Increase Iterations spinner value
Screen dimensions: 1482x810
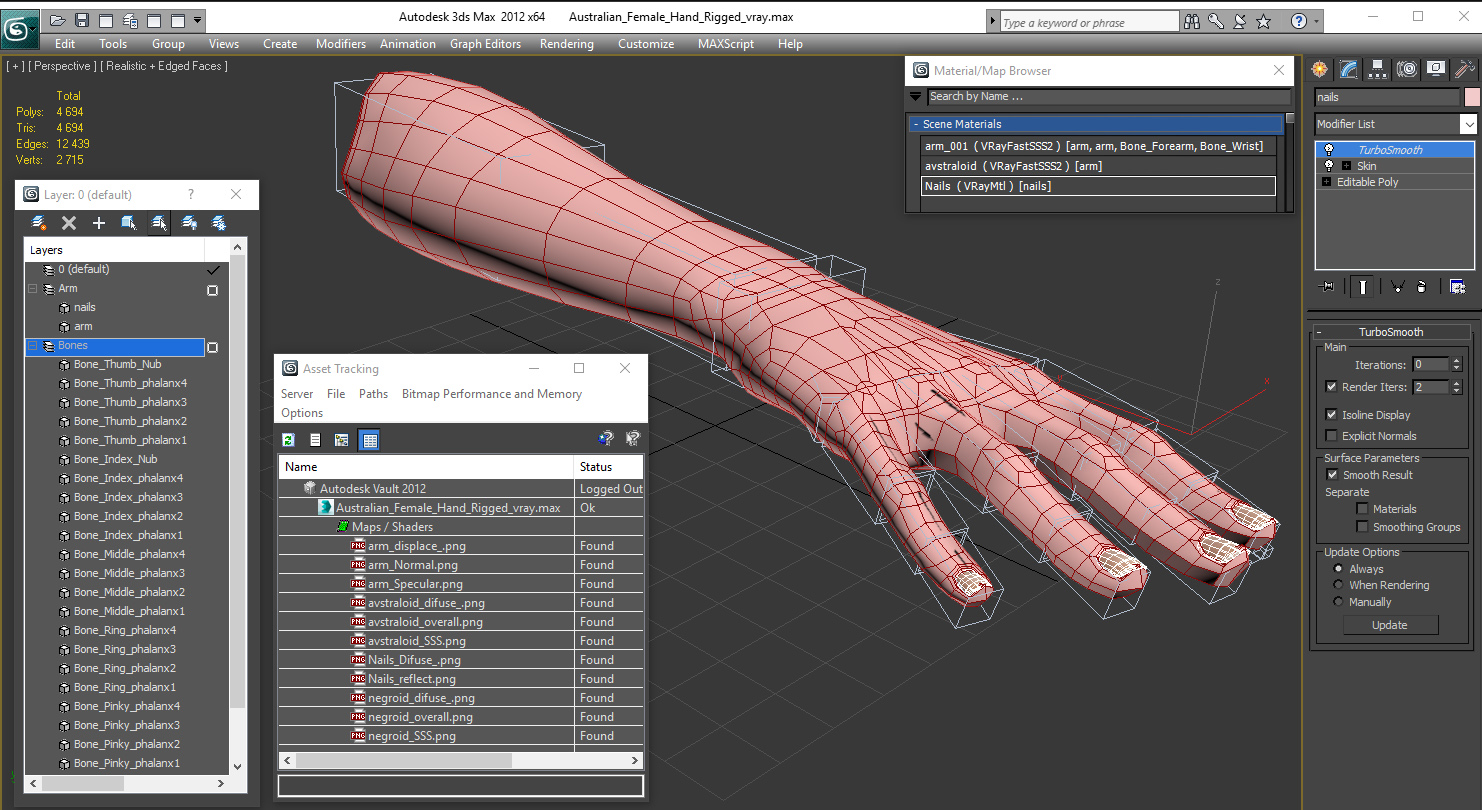[1456, 361]
